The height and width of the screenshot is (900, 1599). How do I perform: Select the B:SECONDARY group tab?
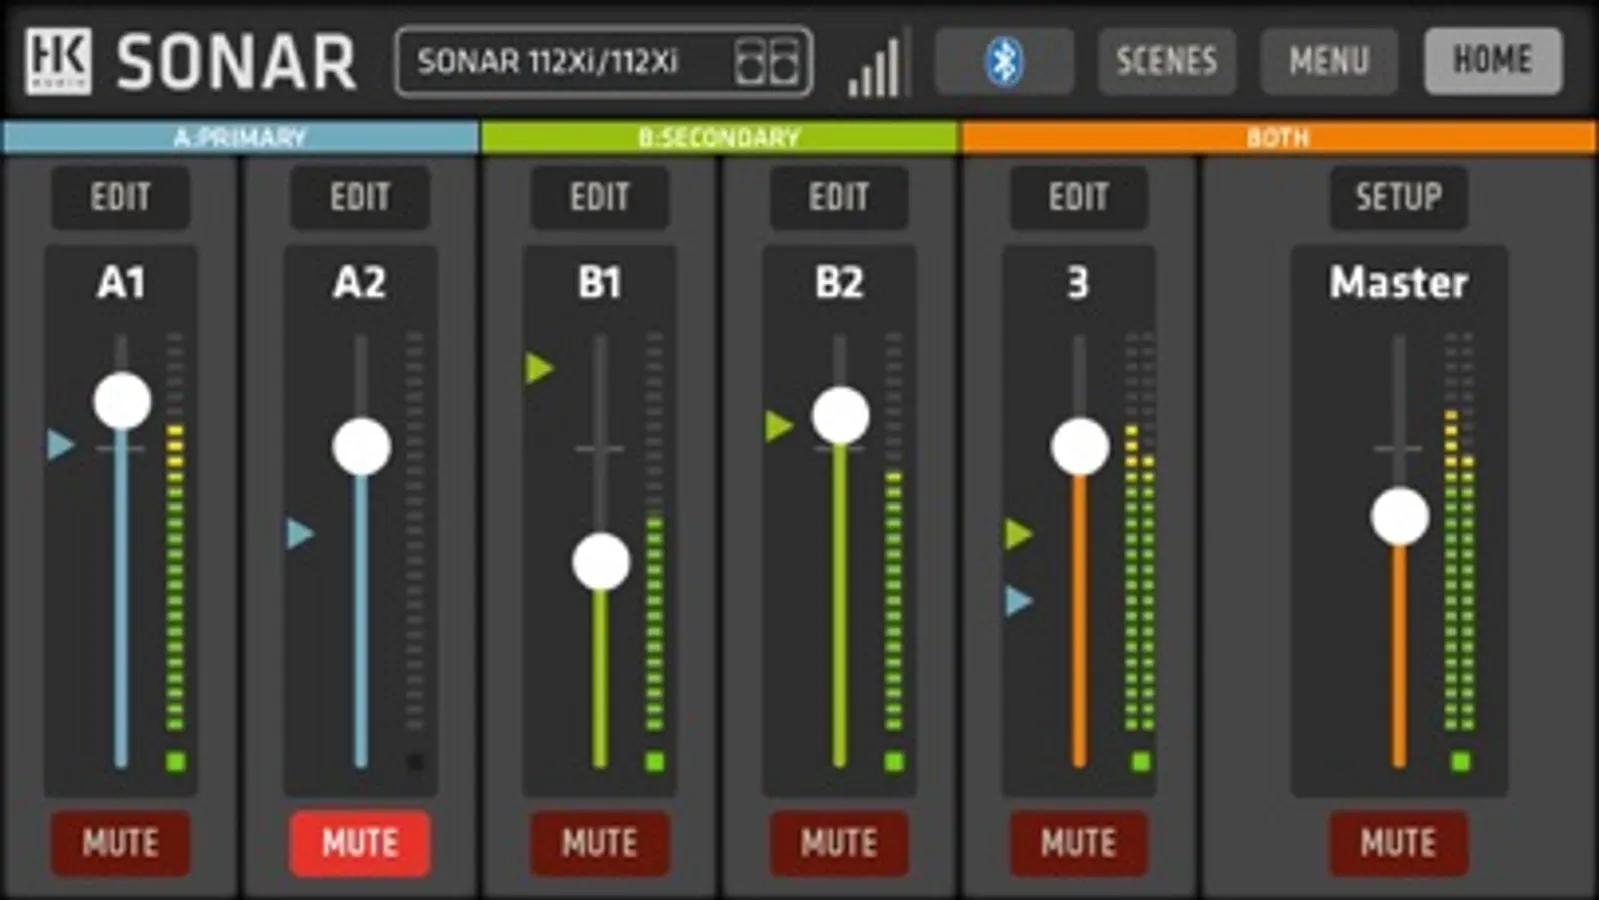(x=719, y=137)
